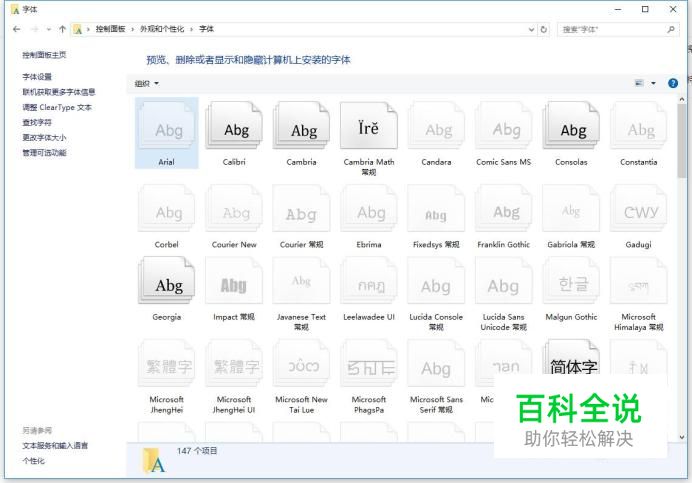Click the scroll up arrow of font list
Screen dimensions: 692x483
[682, 100]
